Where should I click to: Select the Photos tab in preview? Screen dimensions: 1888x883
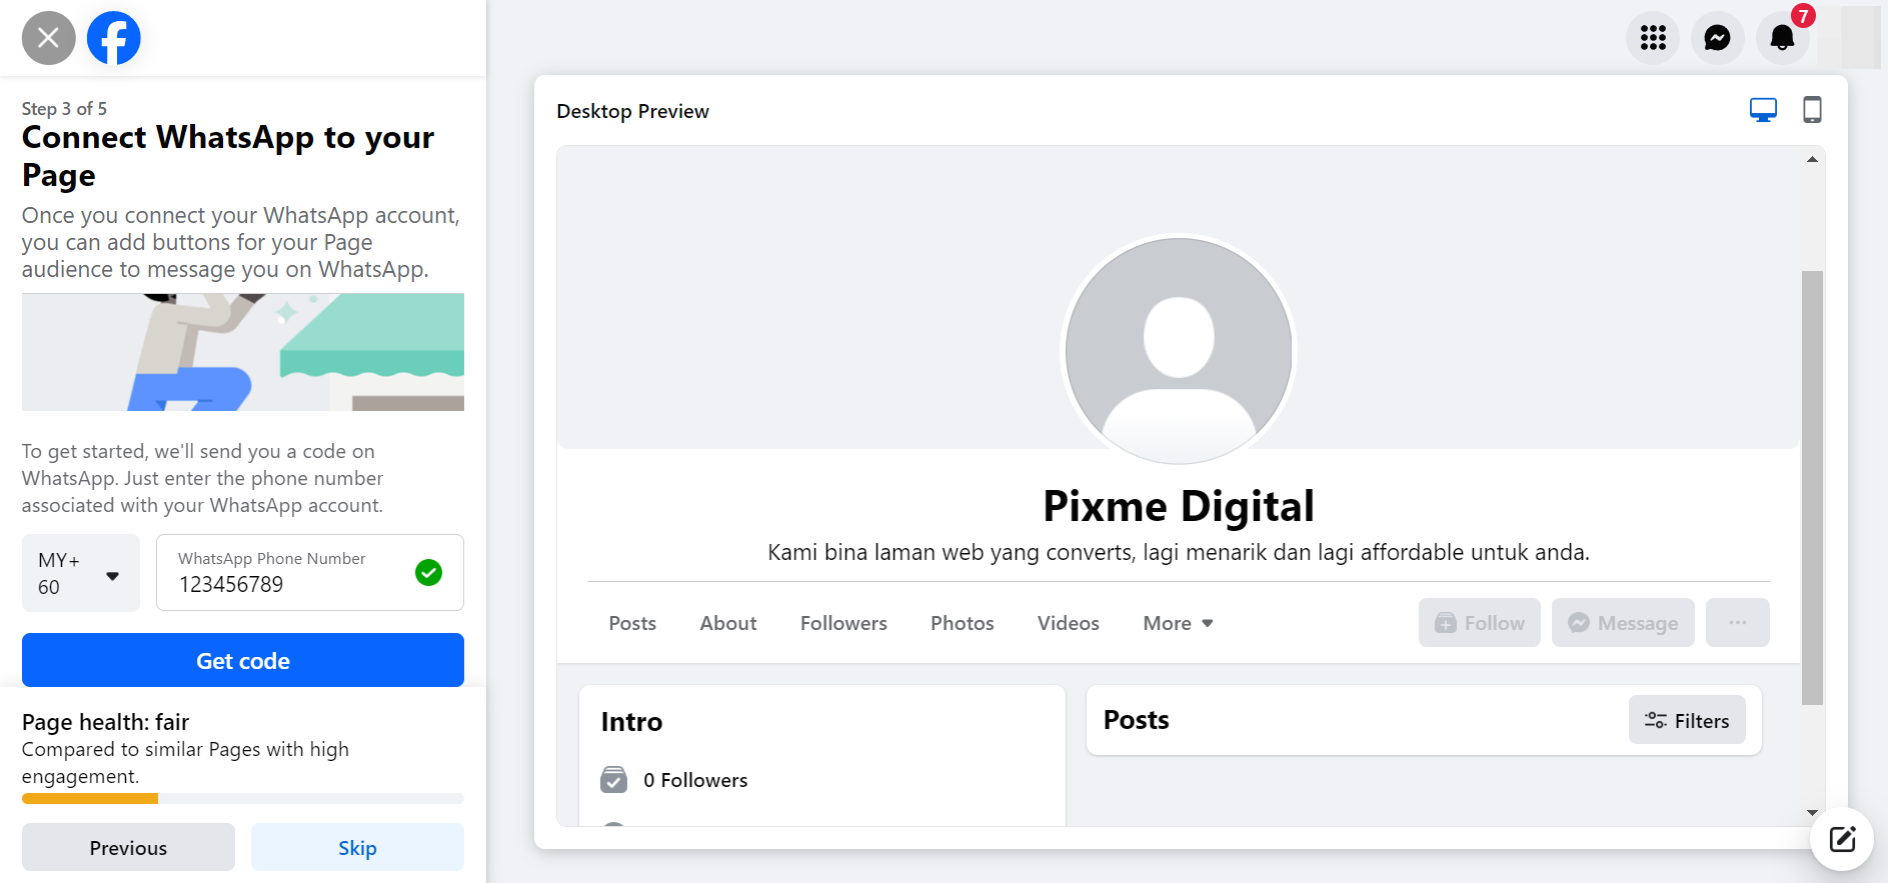962,623
